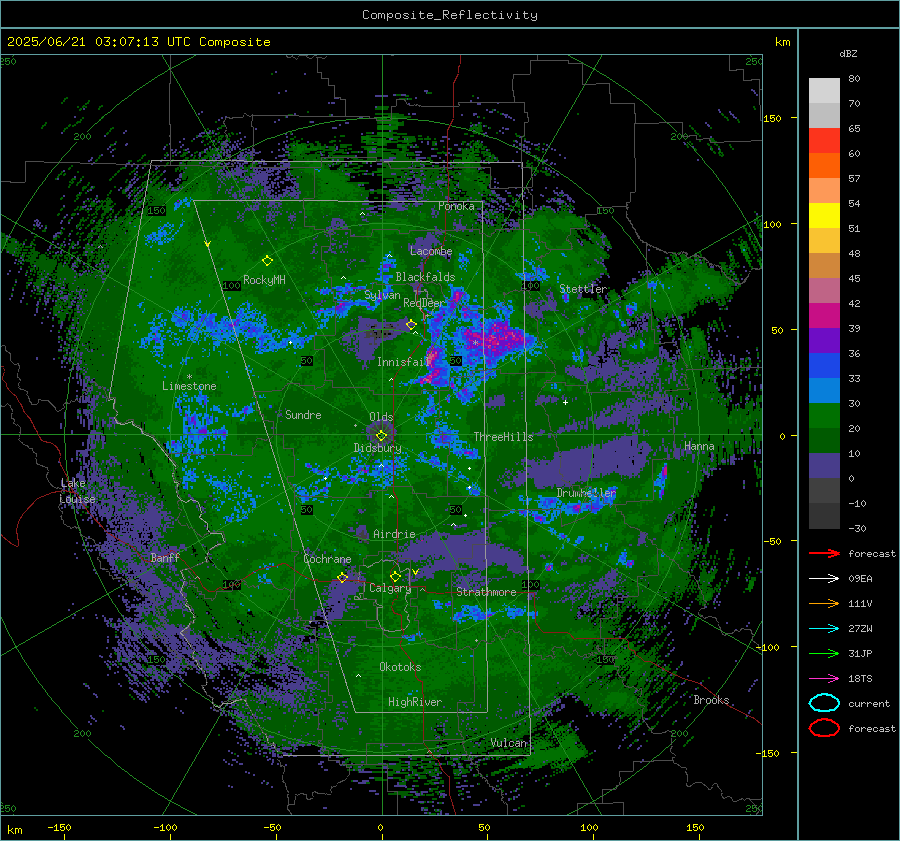The image size is (900, 841).
Task: Click the magenta 39-42 dBZ legend swatch
Action: click(824, 316)
